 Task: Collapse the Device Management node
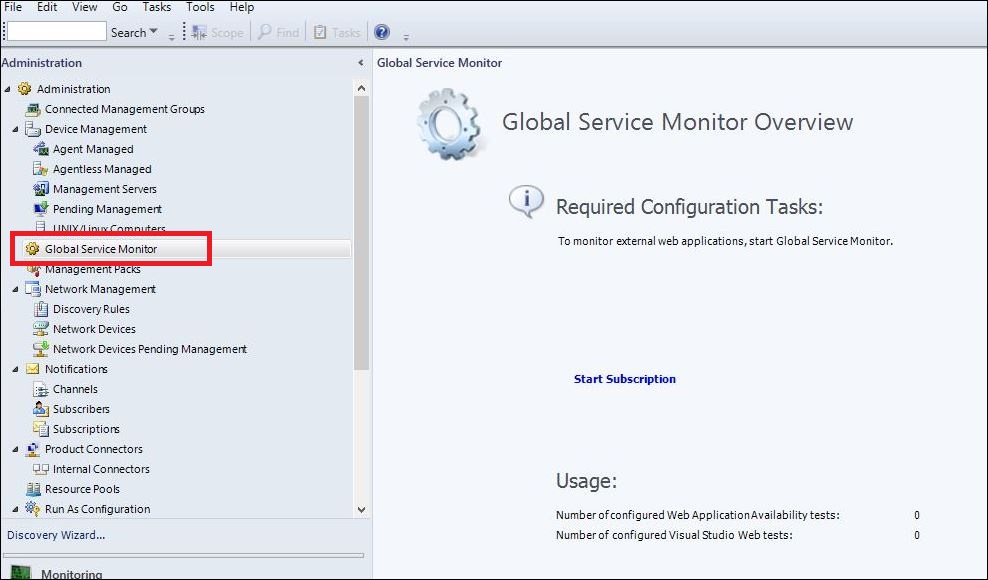click(16, 129)
